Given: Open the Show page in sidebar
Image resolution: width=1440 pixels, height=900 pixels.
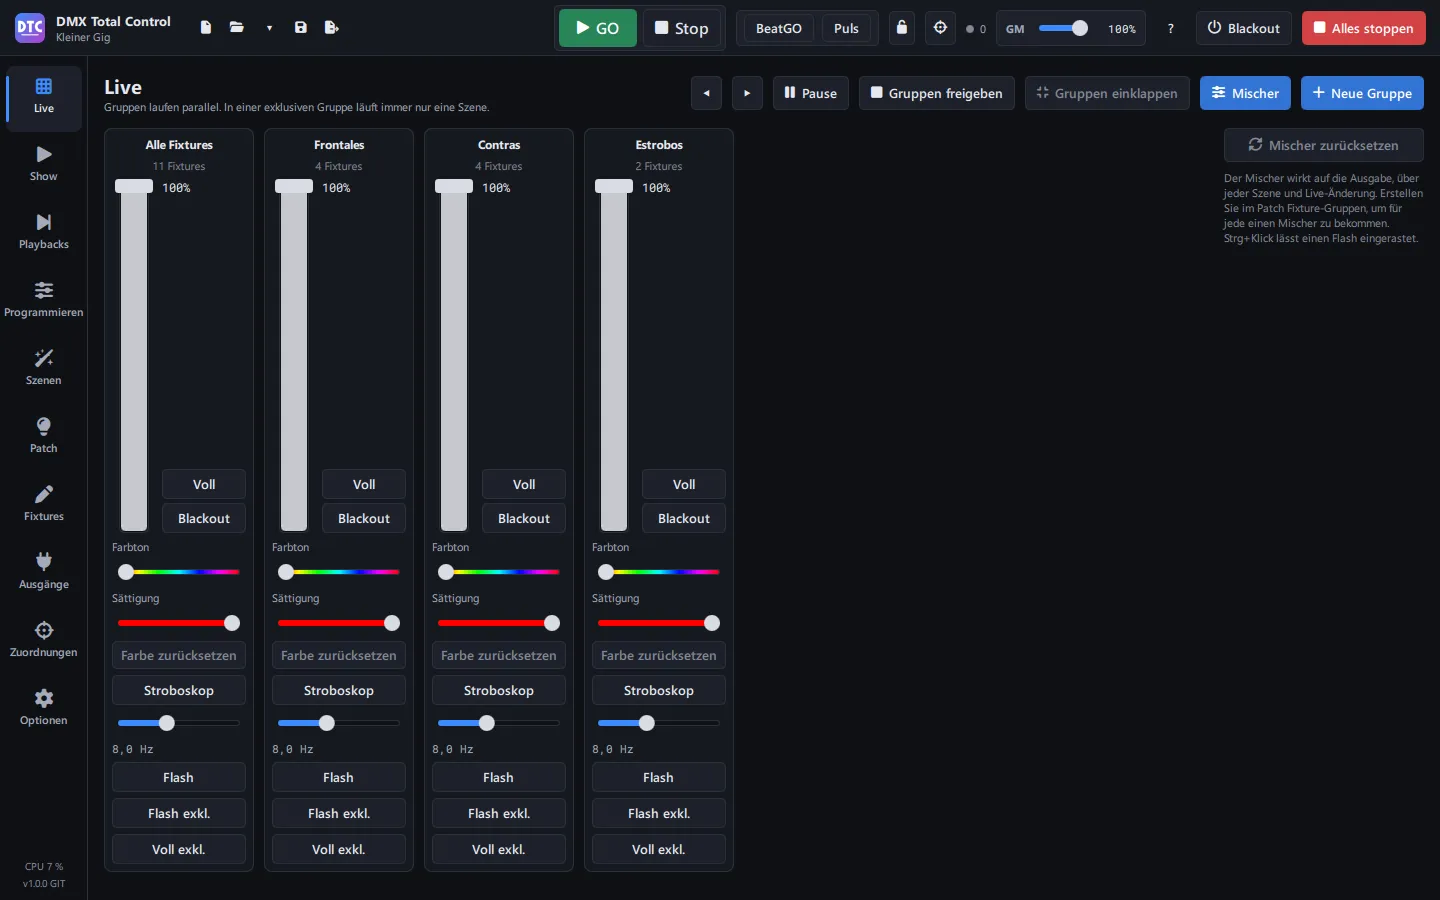Looking at the screenshot, I should click(x=44, y=164).
